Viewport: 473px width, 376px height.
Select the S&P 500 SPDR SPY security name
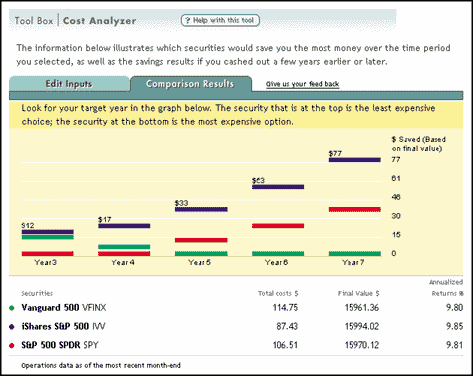(60, 345)
